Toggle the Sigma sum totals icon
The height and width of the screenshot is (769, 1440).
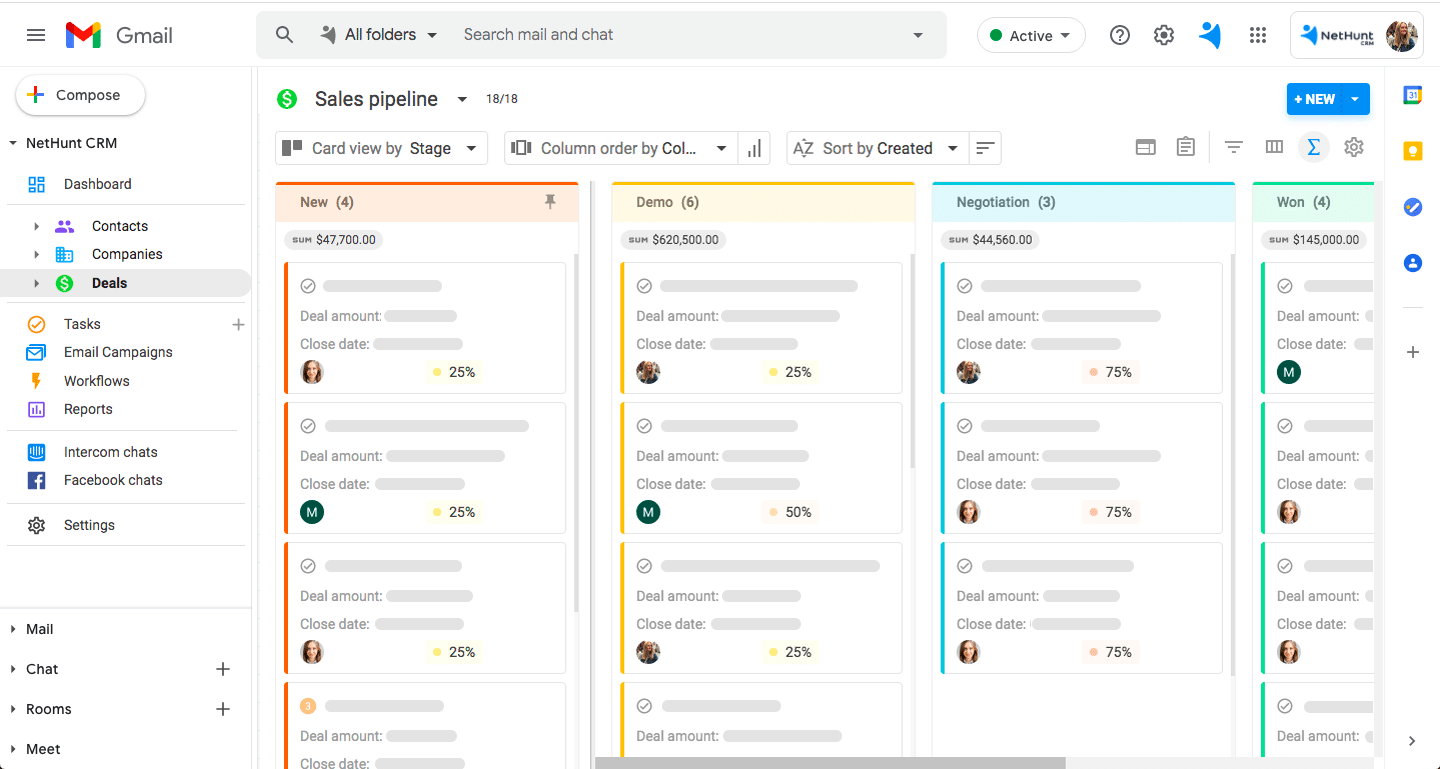1313,147
